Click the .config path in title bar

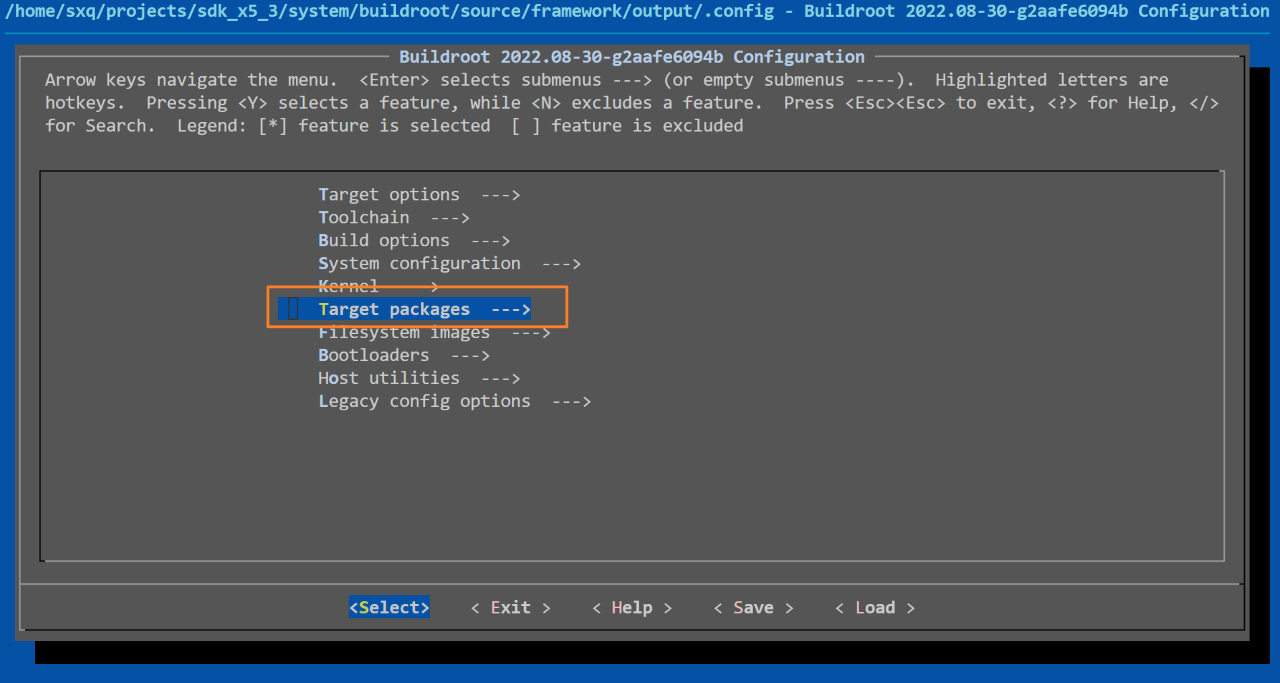pos(391,11)
